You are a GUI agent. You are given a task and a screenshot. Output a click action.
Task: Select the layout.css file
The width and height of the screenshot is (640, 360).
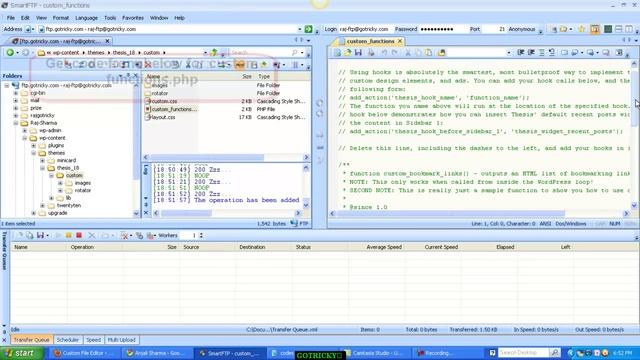pos(163,117)
